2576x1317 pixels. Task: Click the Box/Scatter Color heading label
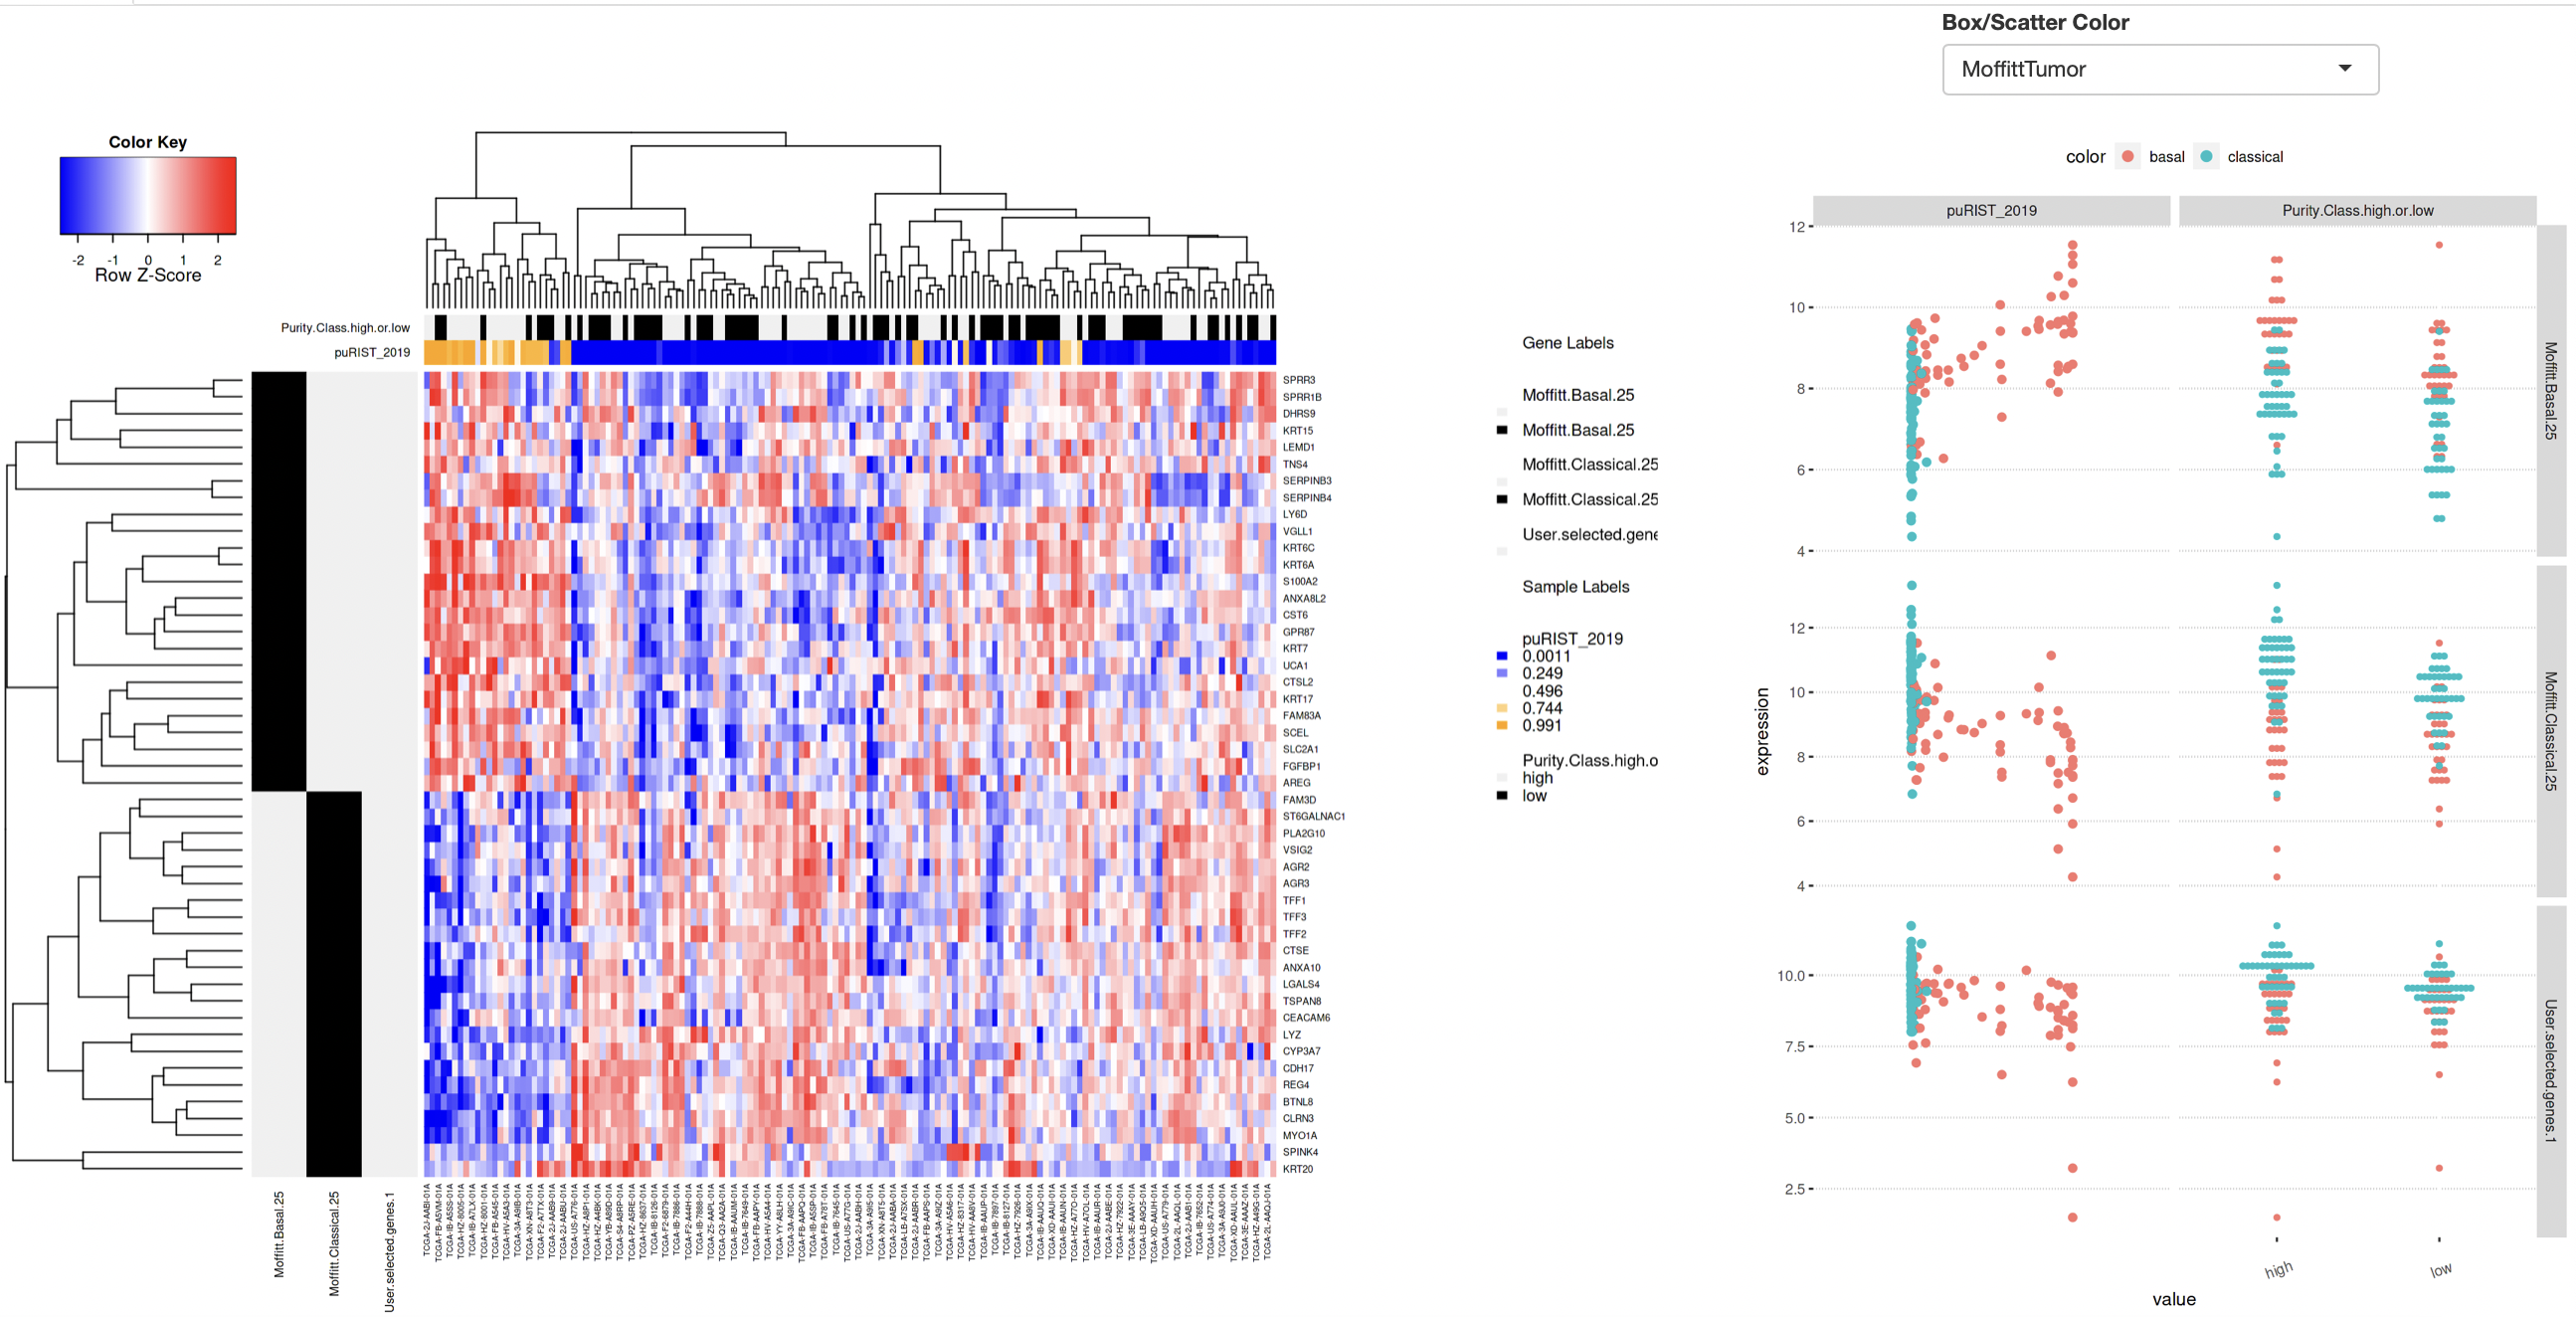click(2034, 22)
